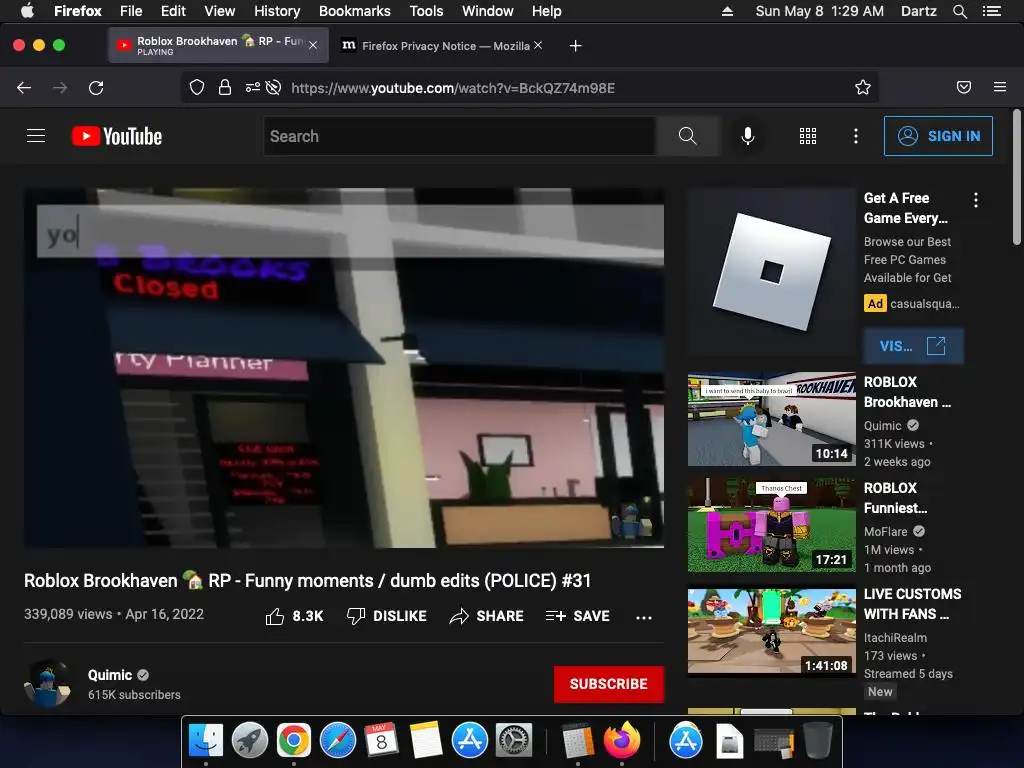Image resolution: width=1024 pixels, height=768 pixels.
Task: Click the SIGN IN button
Action: (938, 136)
